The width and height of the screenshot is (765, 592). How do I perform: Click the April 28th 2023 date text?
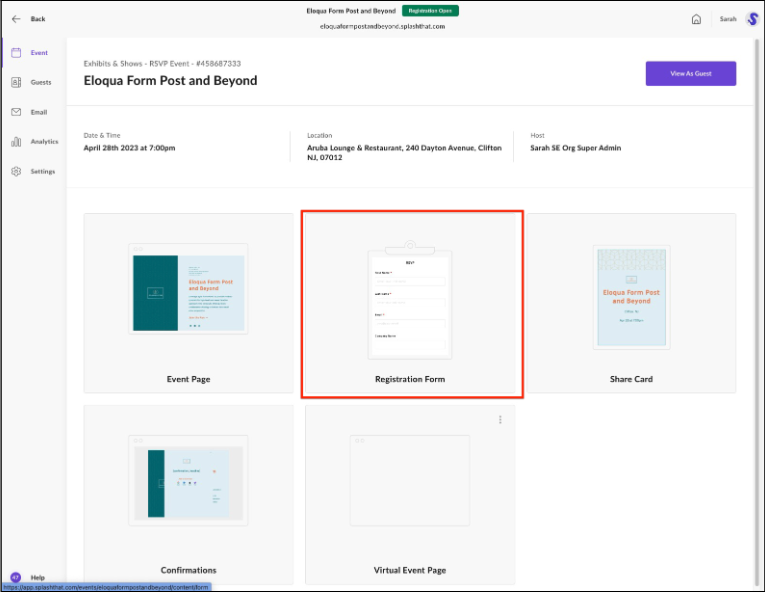[129, 148]
